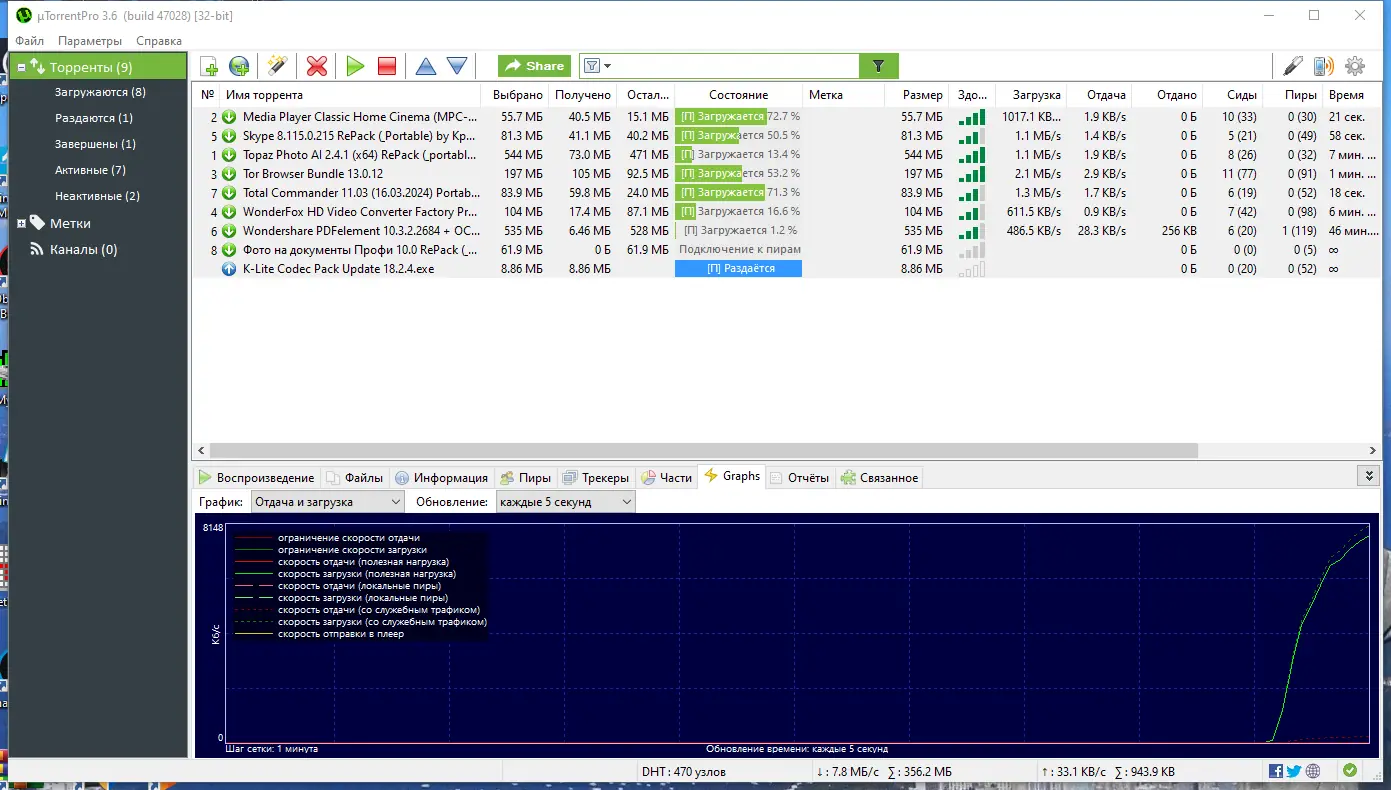Image resolution: width=1391 pixels, height=790 pixels.
Task: Click the DHT: 470 узлов status bar entry
Action: click(684, 772)
